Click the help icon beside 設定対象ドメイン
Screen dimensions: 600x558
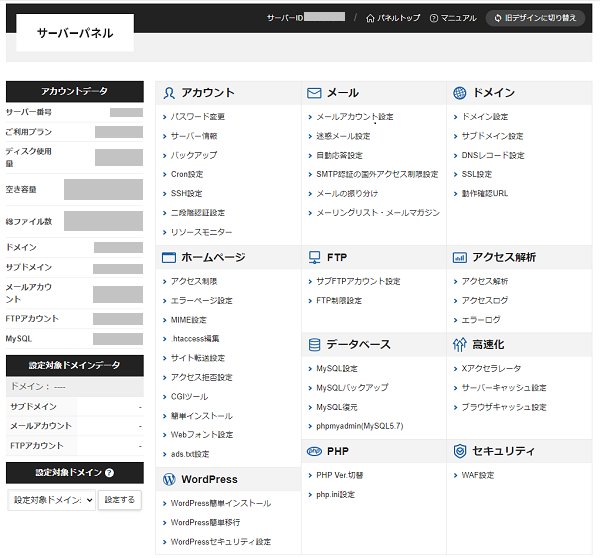[109, 473]
